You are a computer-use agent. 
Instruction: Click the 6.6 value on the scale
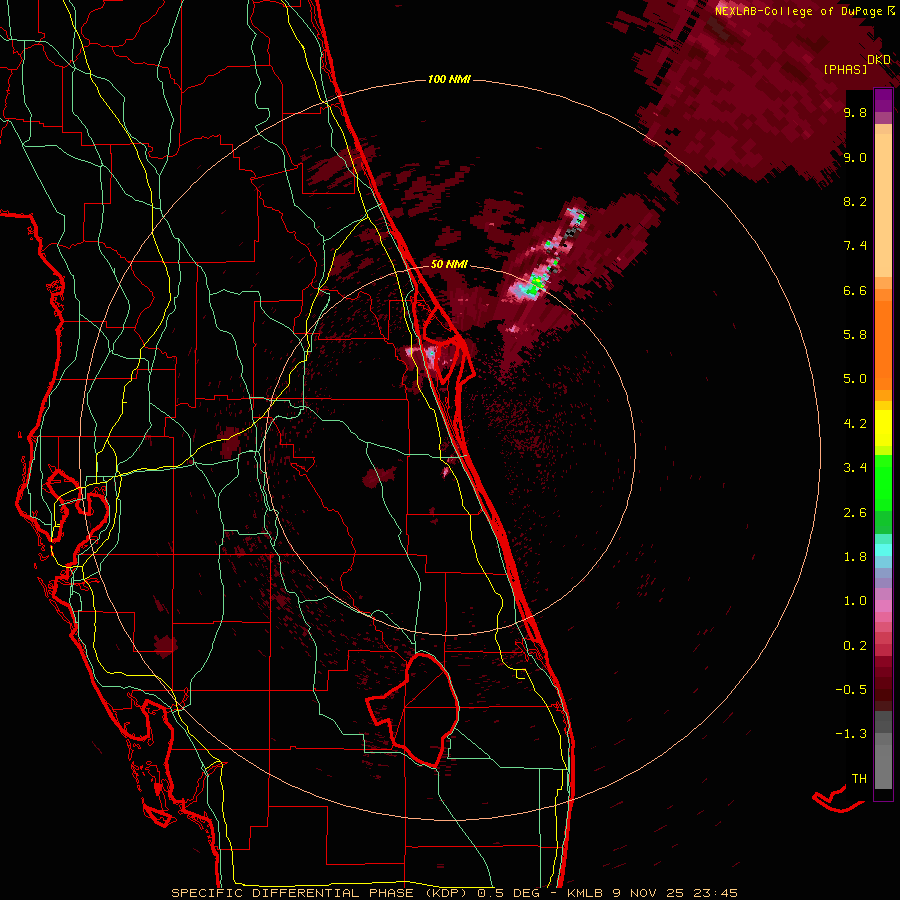(855, 290)
